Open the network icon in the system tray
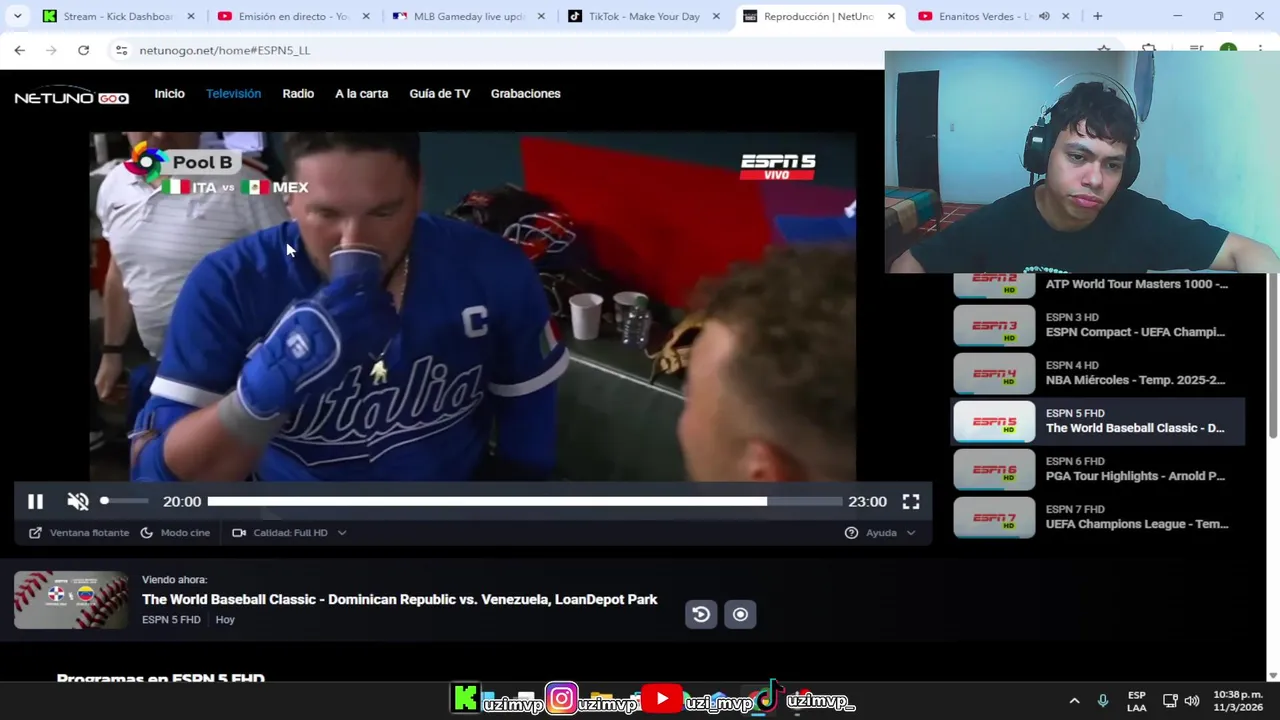Screen dimensions: 1280x720 coord(1170,701)
